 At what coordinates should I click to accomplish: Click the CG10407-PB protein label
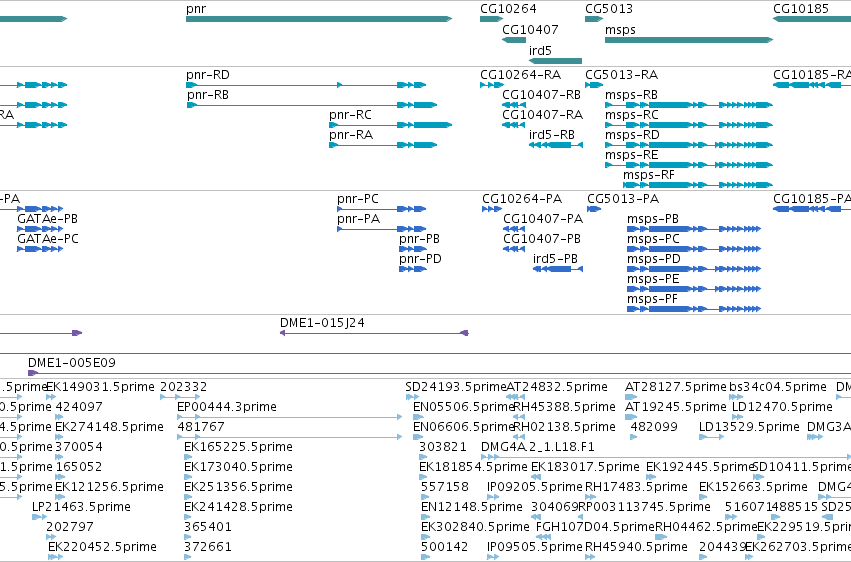[542, 239]
